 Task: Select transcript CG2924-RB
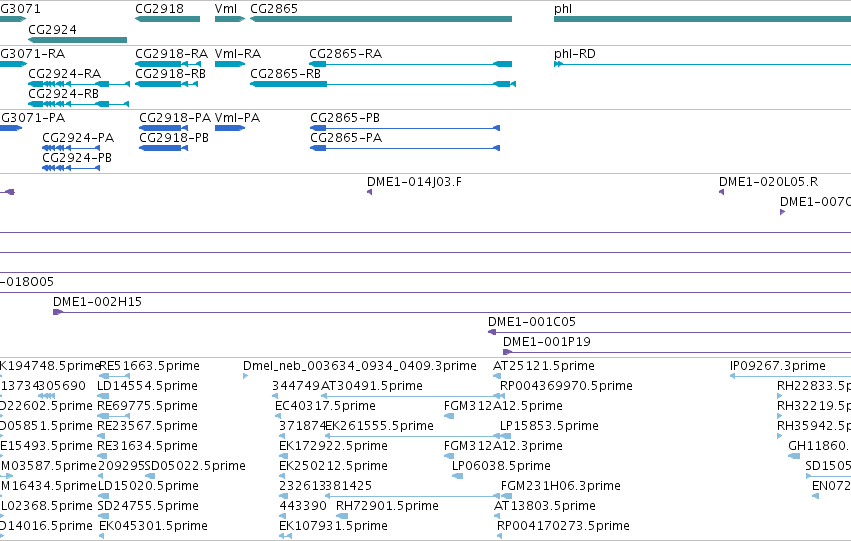(78, 104)
